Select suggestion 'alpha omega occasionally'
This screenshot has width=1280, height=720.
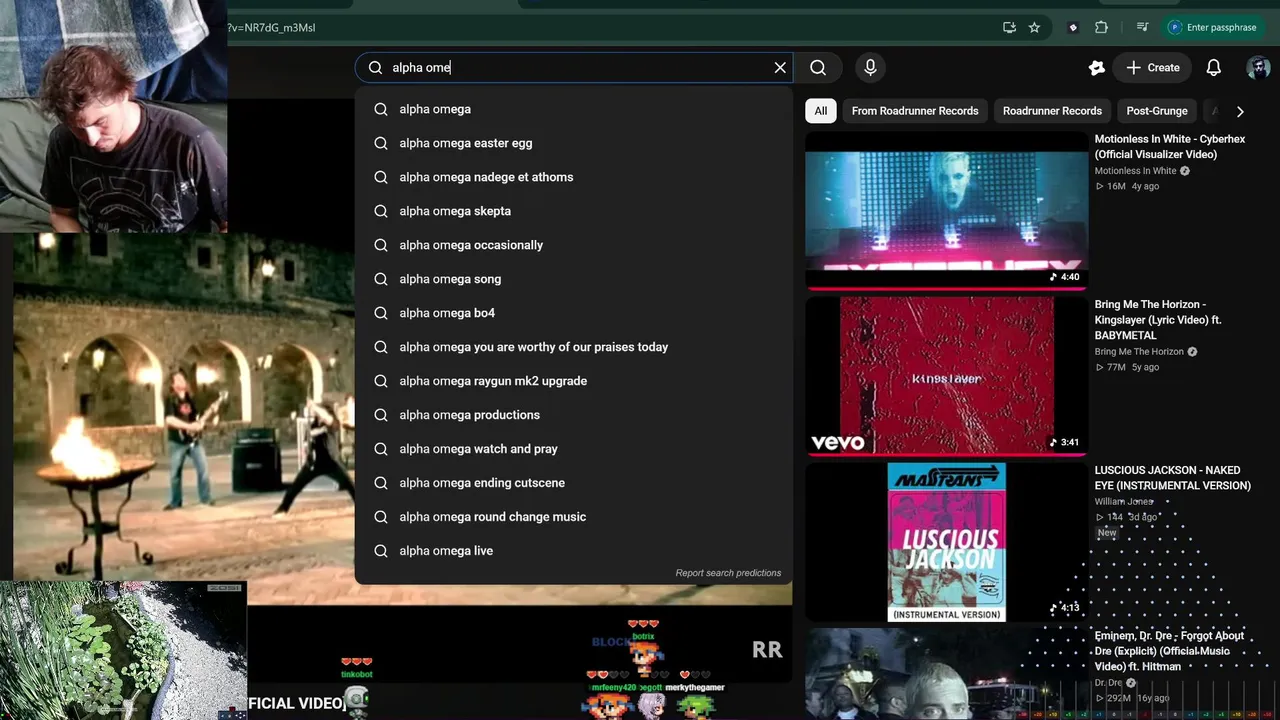pos(573,245)
